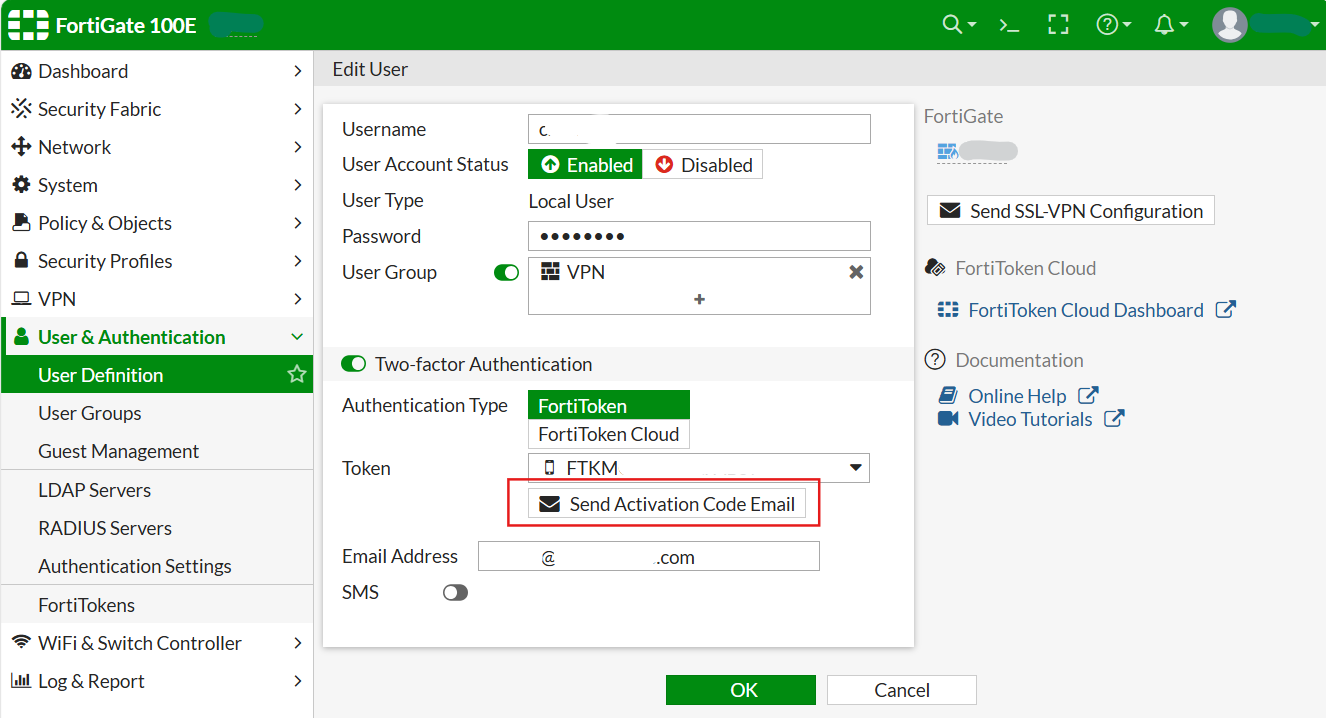Click the Security Profiles lock icon

21,260
